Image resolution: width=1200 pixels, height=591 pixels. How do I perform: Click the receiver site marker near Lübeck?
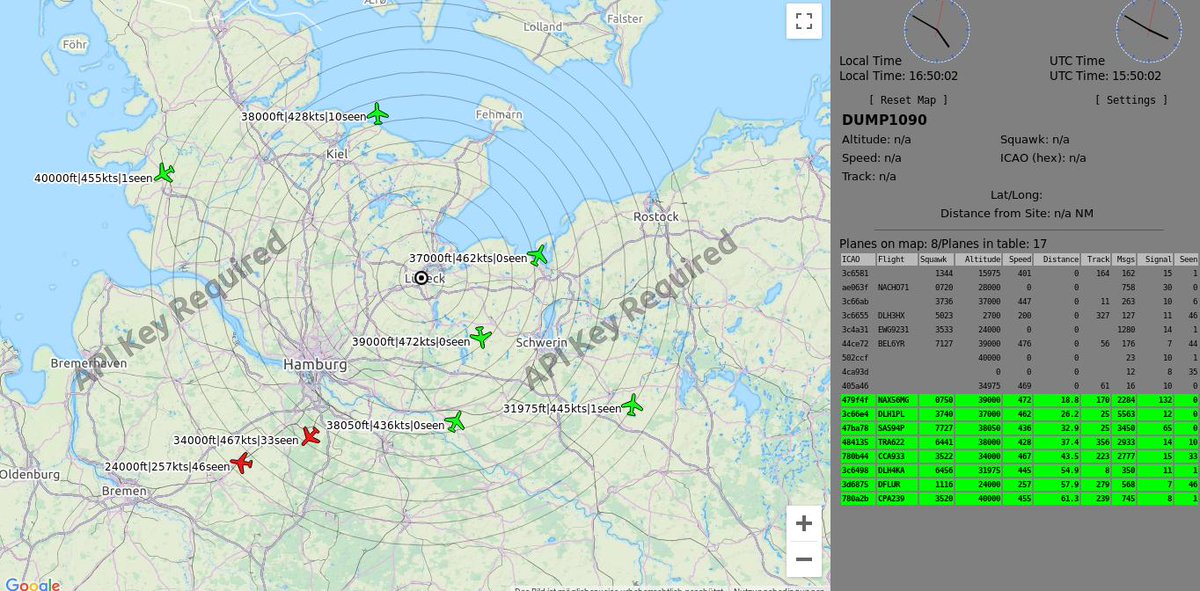point(422,278)
